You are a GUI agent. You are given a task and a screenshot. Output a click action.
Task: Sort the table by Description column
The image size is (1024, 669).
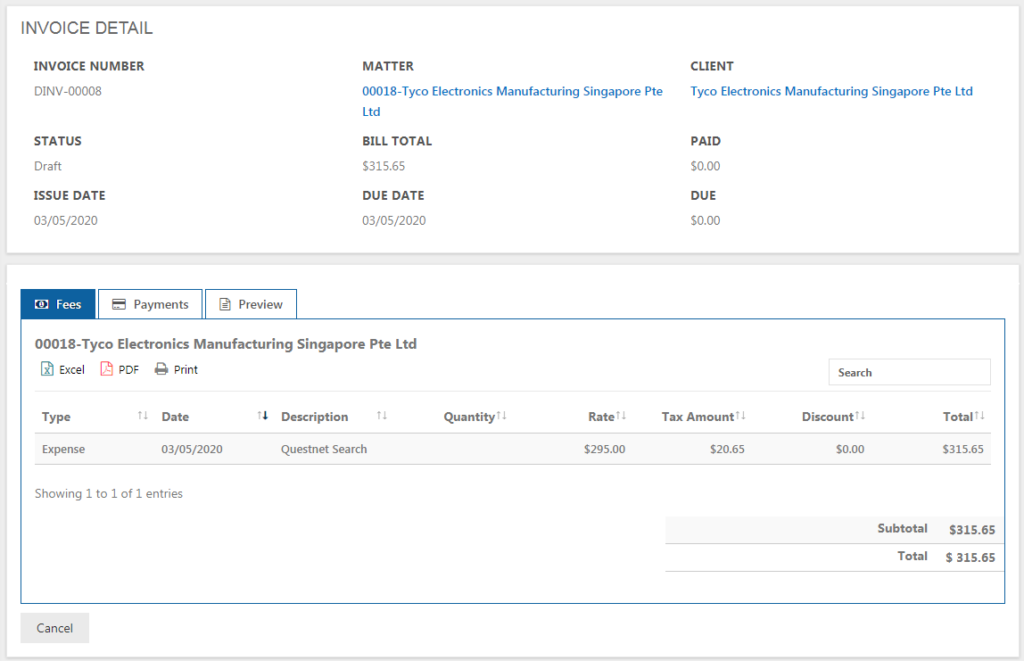click(334, 416)
